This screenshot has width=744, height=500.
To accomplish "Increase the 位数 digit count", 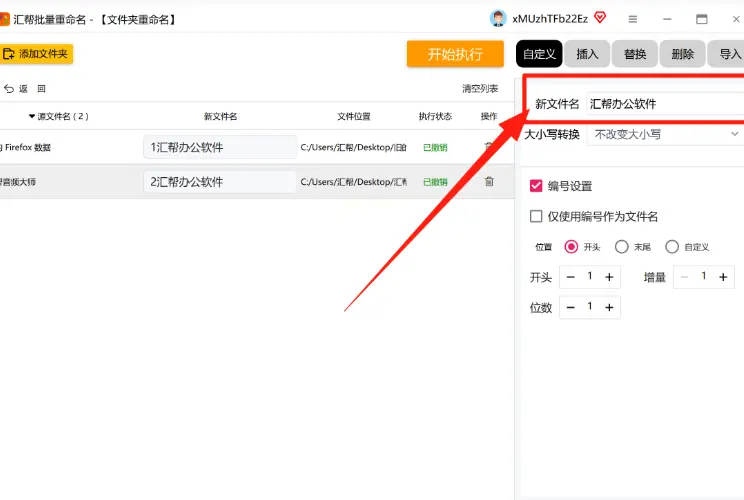I will click(x=609, y=307).
